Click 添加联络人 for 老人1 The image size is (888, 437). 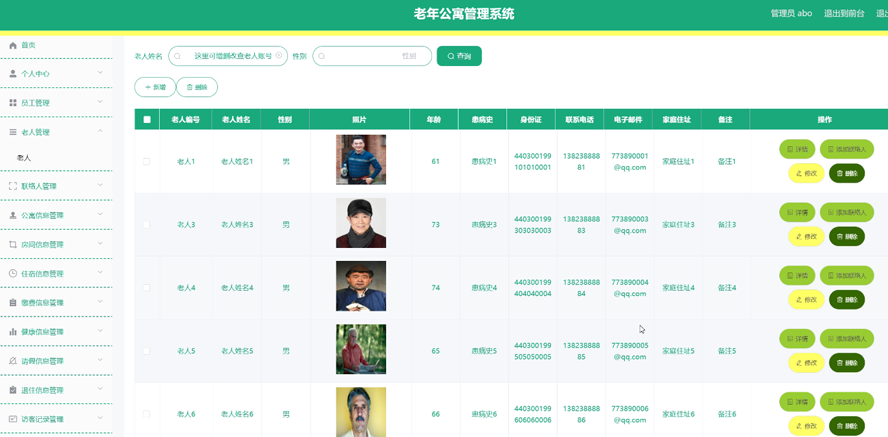coord(847,149)
